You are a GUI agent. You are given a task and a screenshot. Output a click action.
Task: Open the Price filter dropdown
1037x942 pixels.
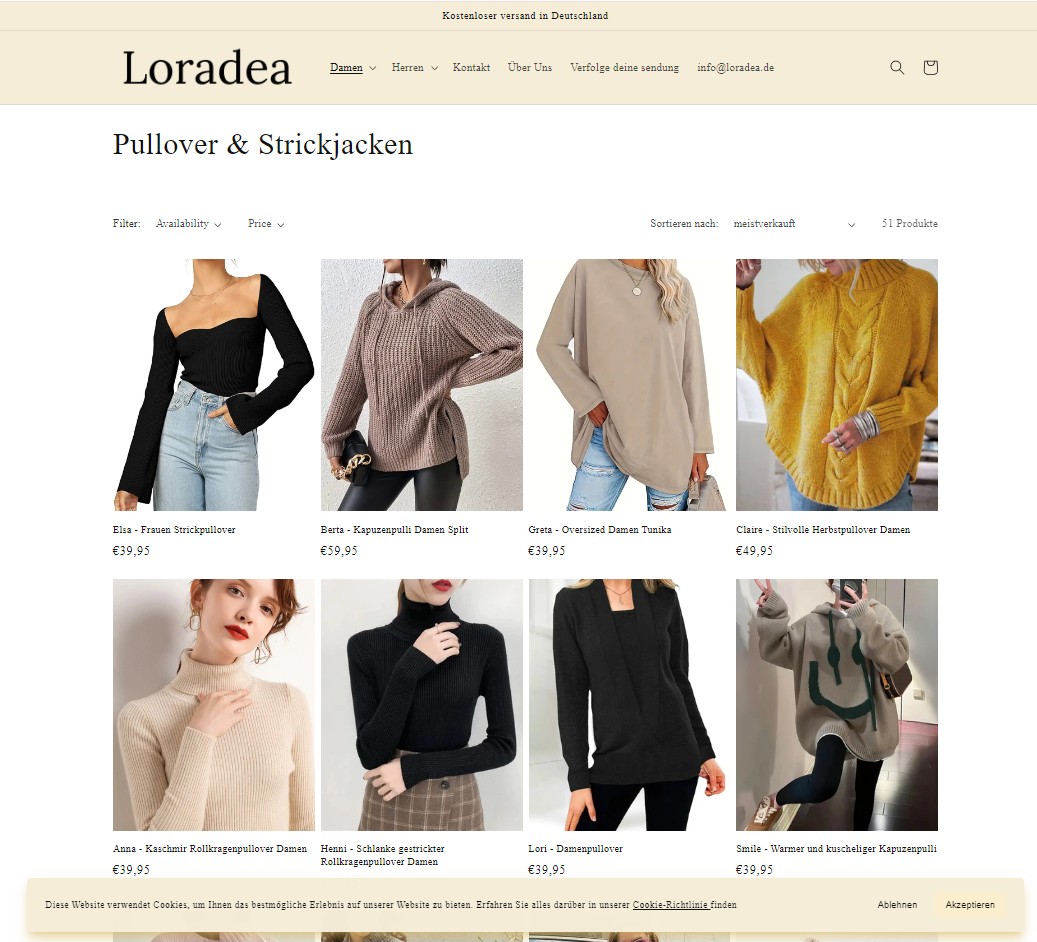tap(266, 224)
